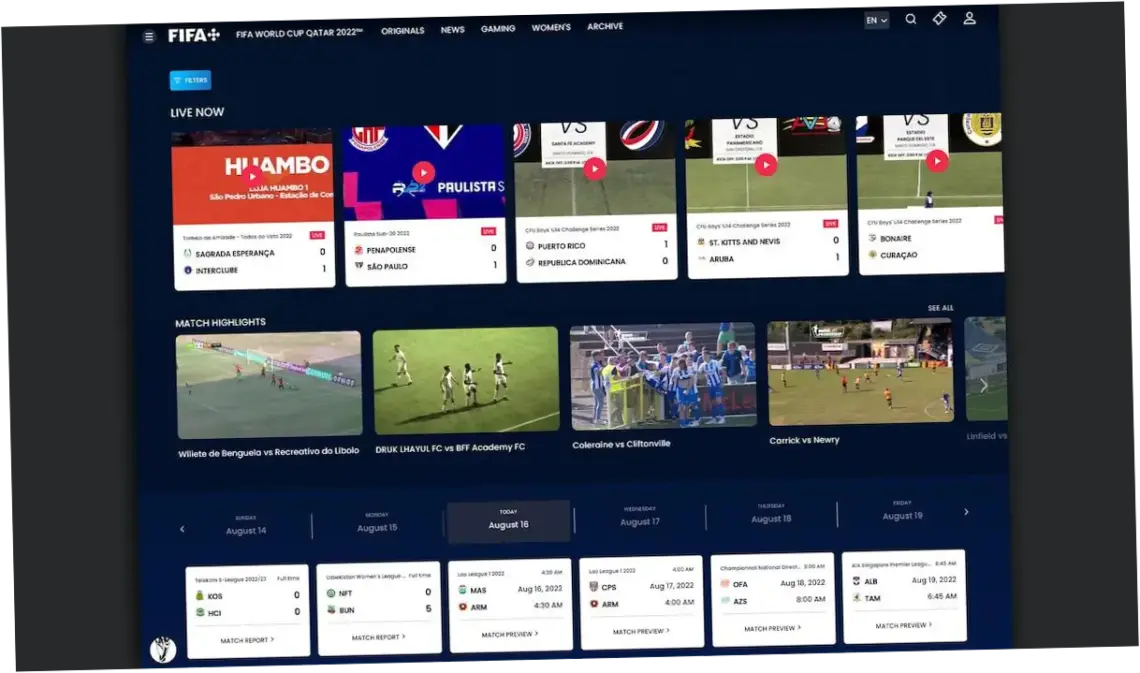Click the LIVE badge on Penapolense card
Viewport: 1140px width, 673px height.
coord(489,232)
